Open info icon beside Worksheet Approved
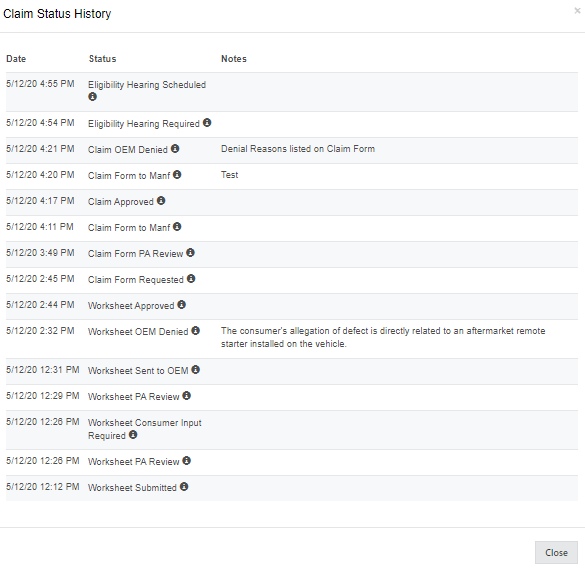This screenshot has width=585, height=571. click(x=182, y=305)
